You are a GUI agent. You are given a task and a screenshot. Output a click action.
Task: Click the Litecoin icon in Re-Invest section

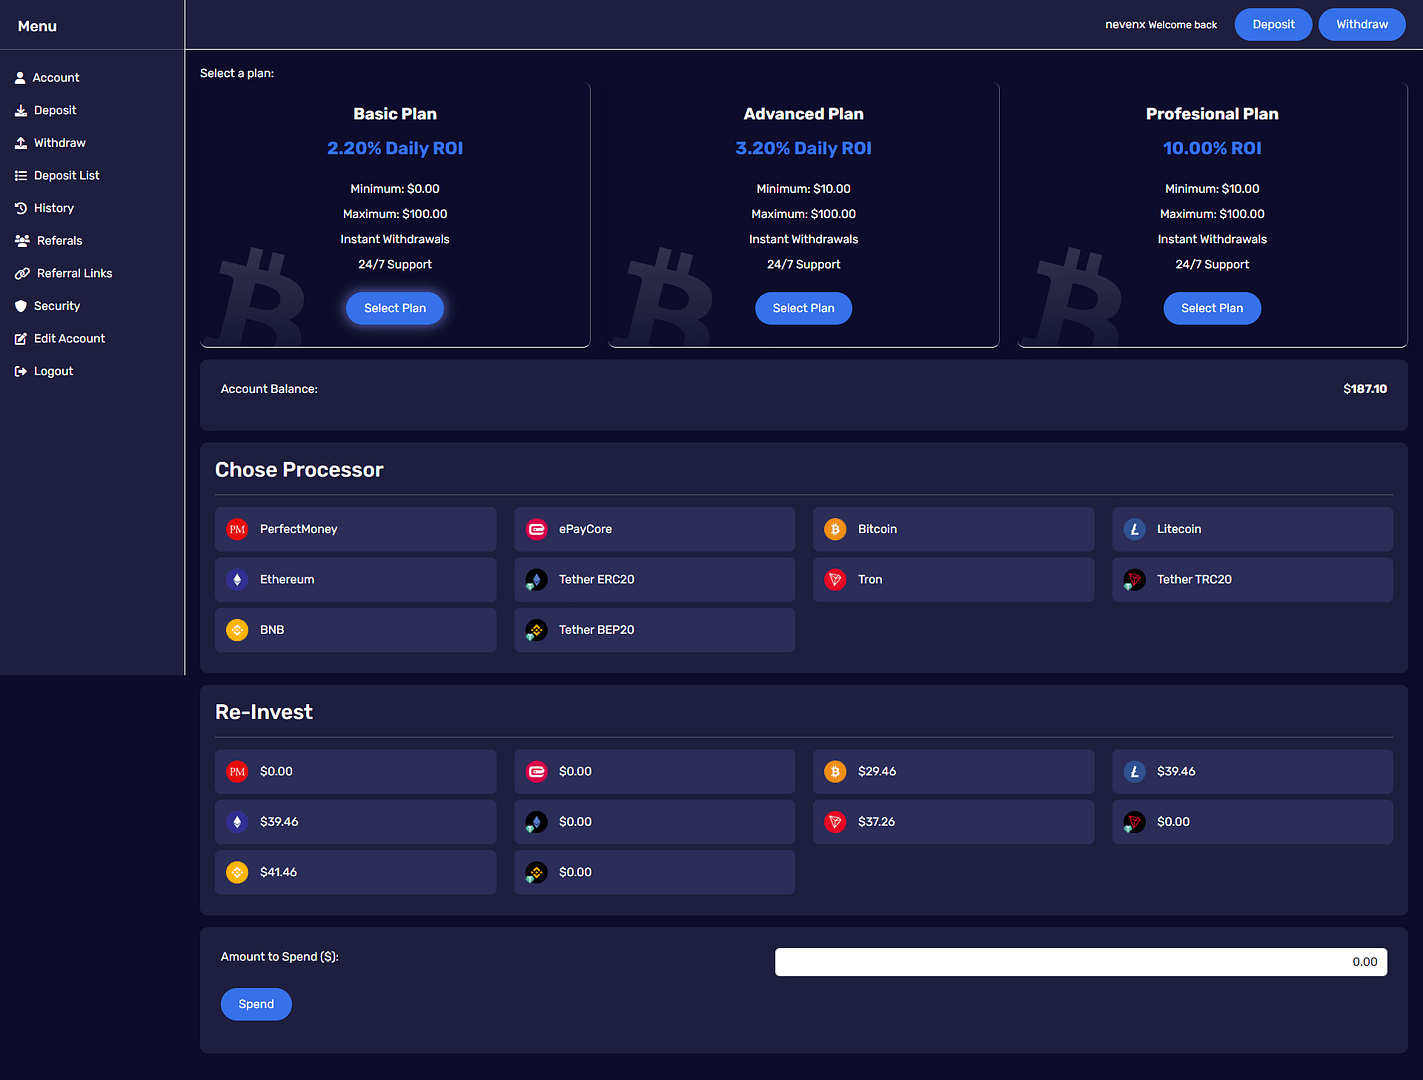(1134, 771)
